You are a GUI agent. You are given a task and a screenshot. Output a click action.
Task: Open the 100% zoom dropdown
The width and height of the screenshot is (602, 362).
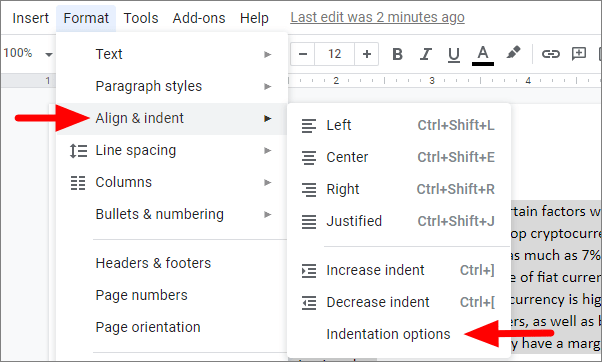point(28,53)
